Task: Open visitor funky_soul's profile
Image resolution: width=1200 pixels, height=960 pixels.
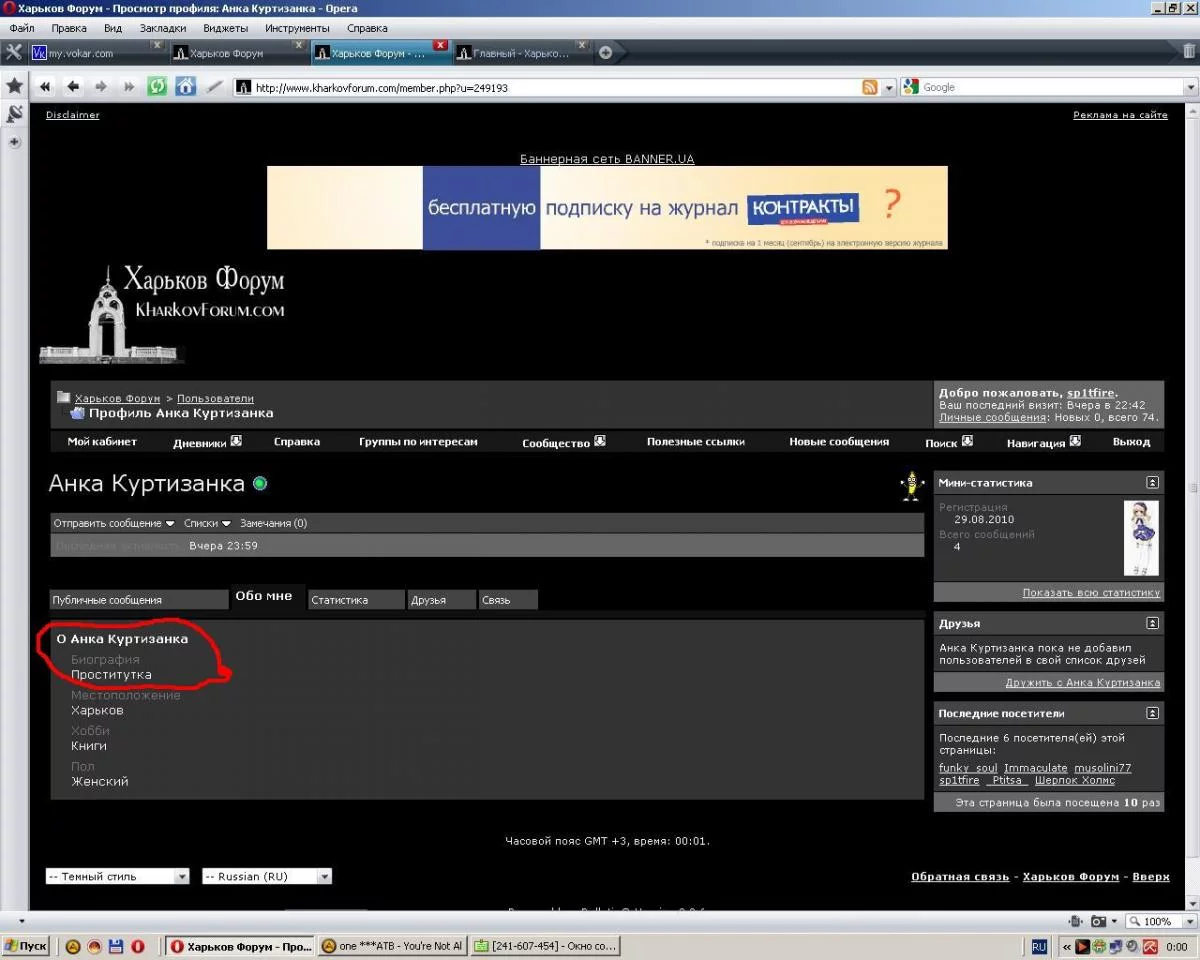Action: coord(968,768)
